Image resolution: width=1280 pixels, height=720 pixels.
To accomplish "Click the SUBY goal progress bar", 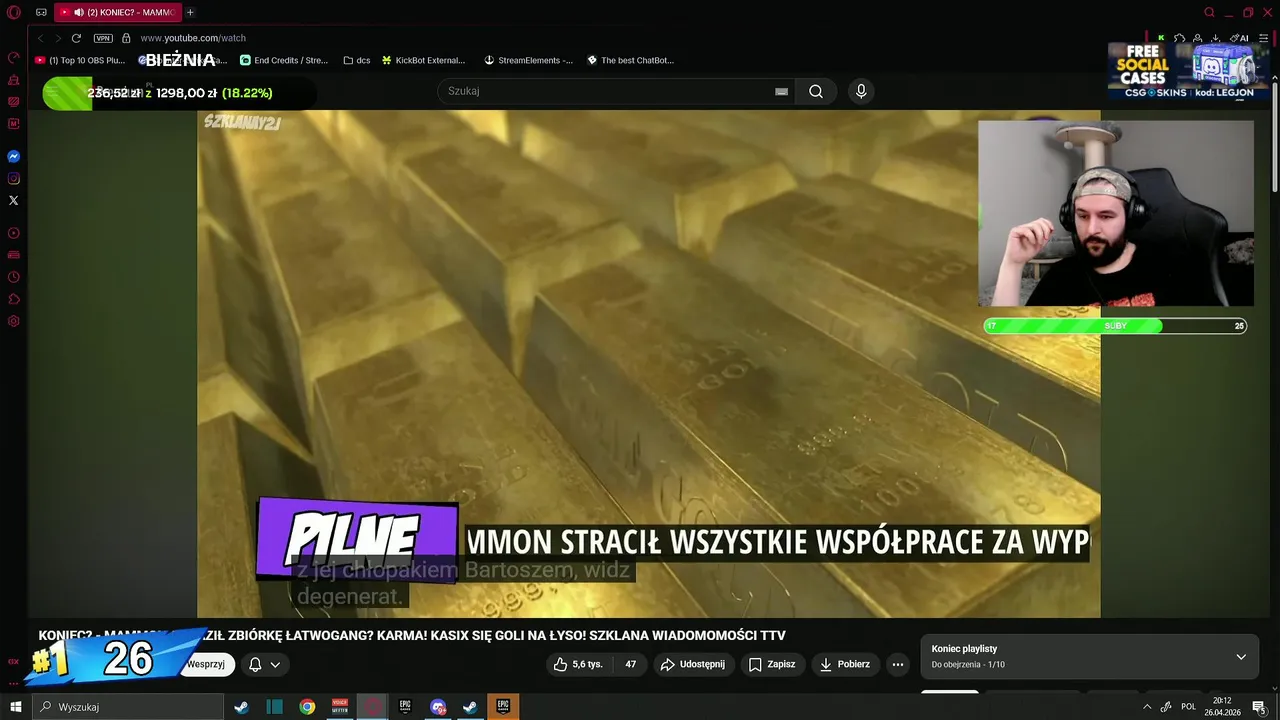I will [1115, 326].
